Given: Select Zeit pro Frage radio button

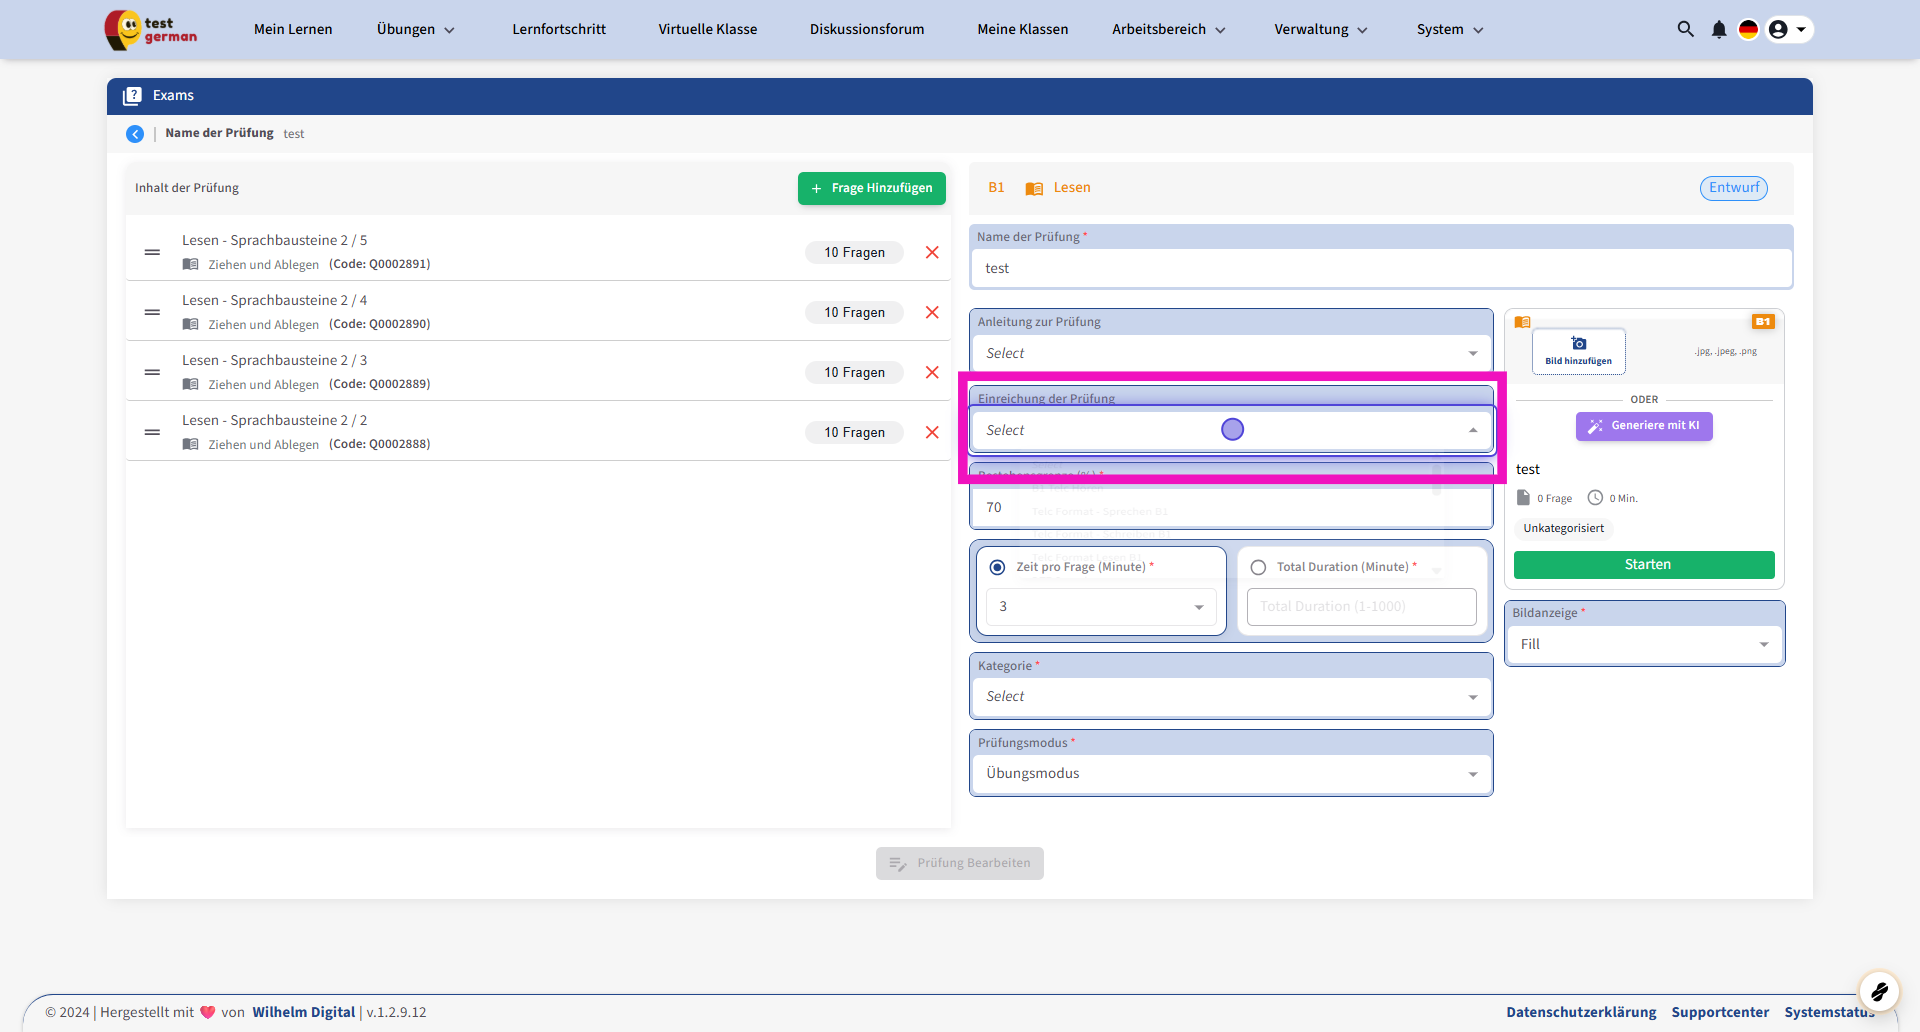Looking at the screenshot, I should (997, 567).
